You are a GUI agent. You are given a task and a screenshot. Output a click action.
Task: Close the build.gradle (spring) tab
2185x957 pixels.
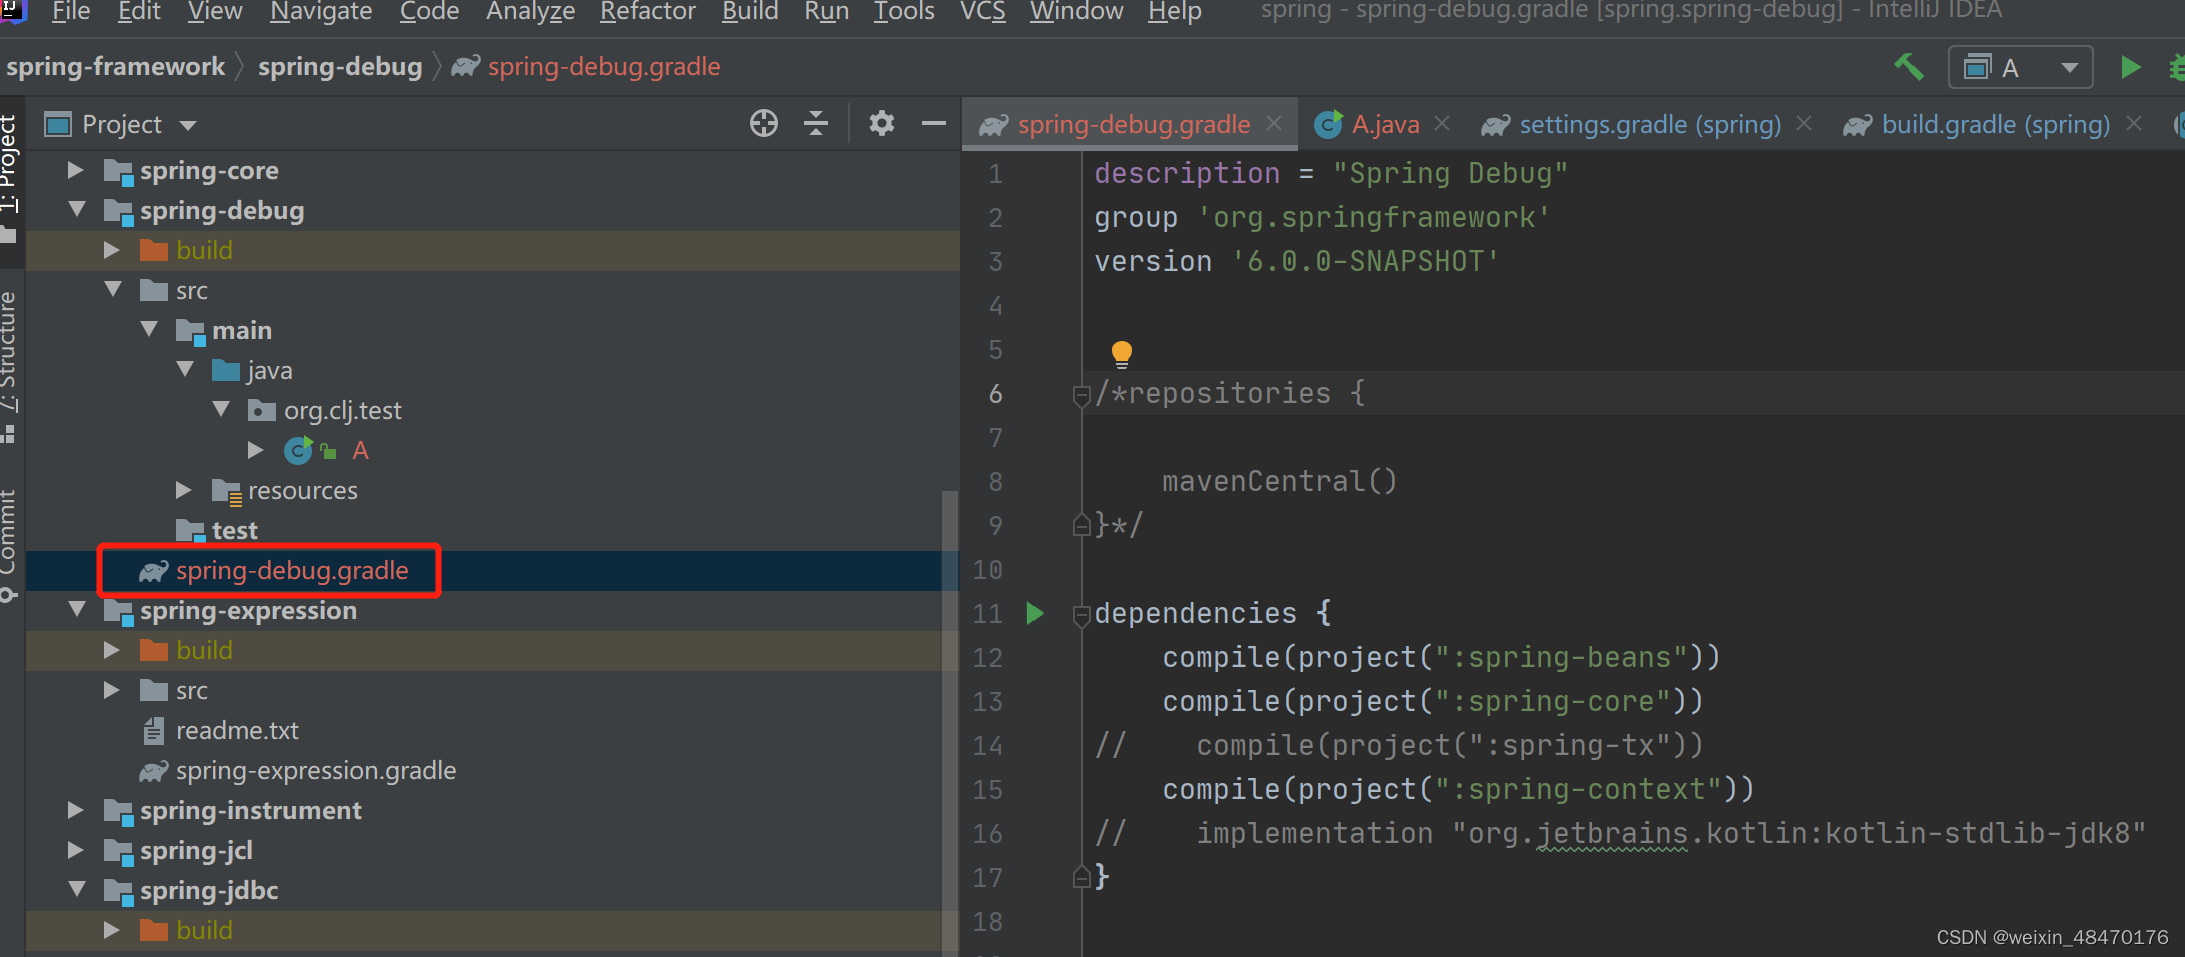(x=2134, y=123)
